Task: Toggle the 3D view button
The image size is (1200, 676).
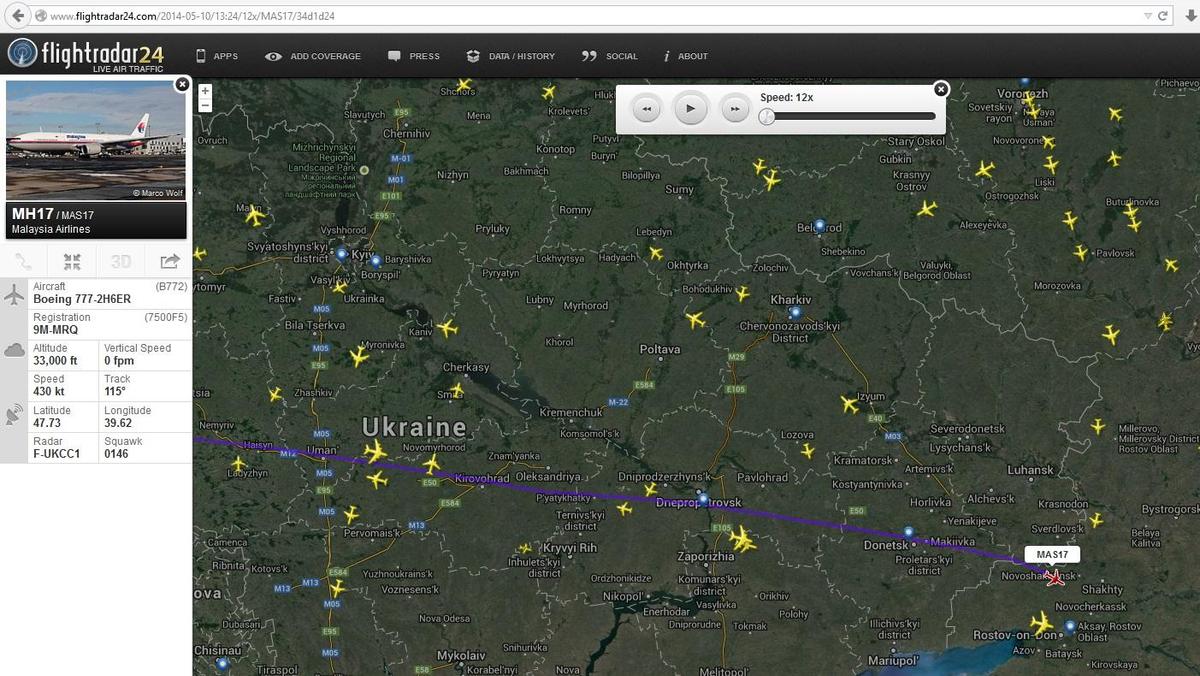Action: pos(121,262)
